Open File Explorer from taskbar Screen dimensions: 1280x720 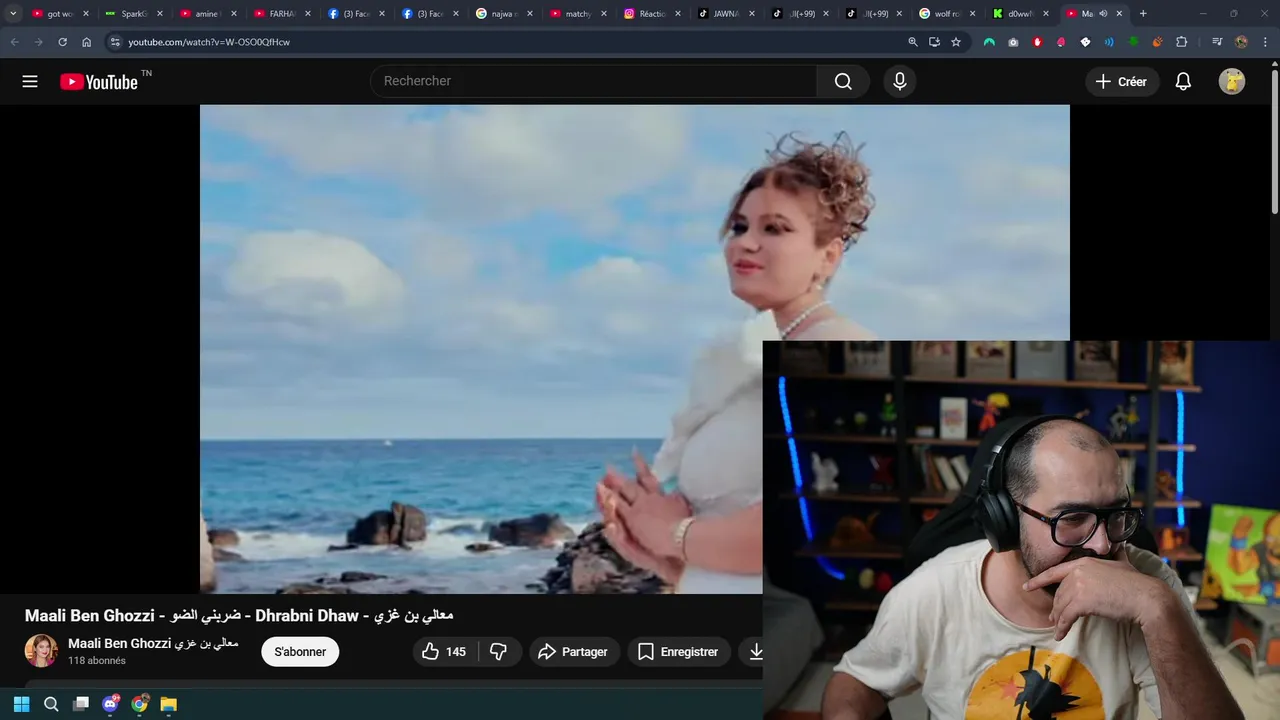click(169, 704)
